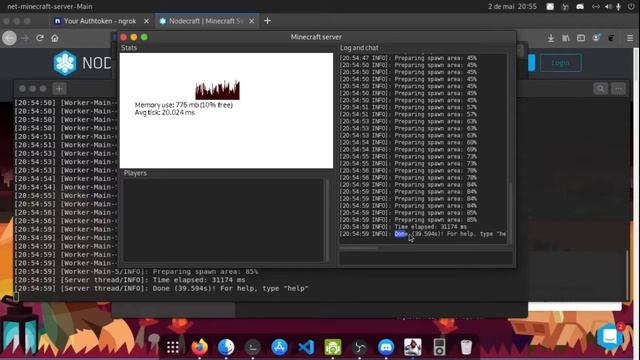The image size is (640, 360).
Task: Click terminal line Time elapsed: 31174 ms
Action: (130, 280)
